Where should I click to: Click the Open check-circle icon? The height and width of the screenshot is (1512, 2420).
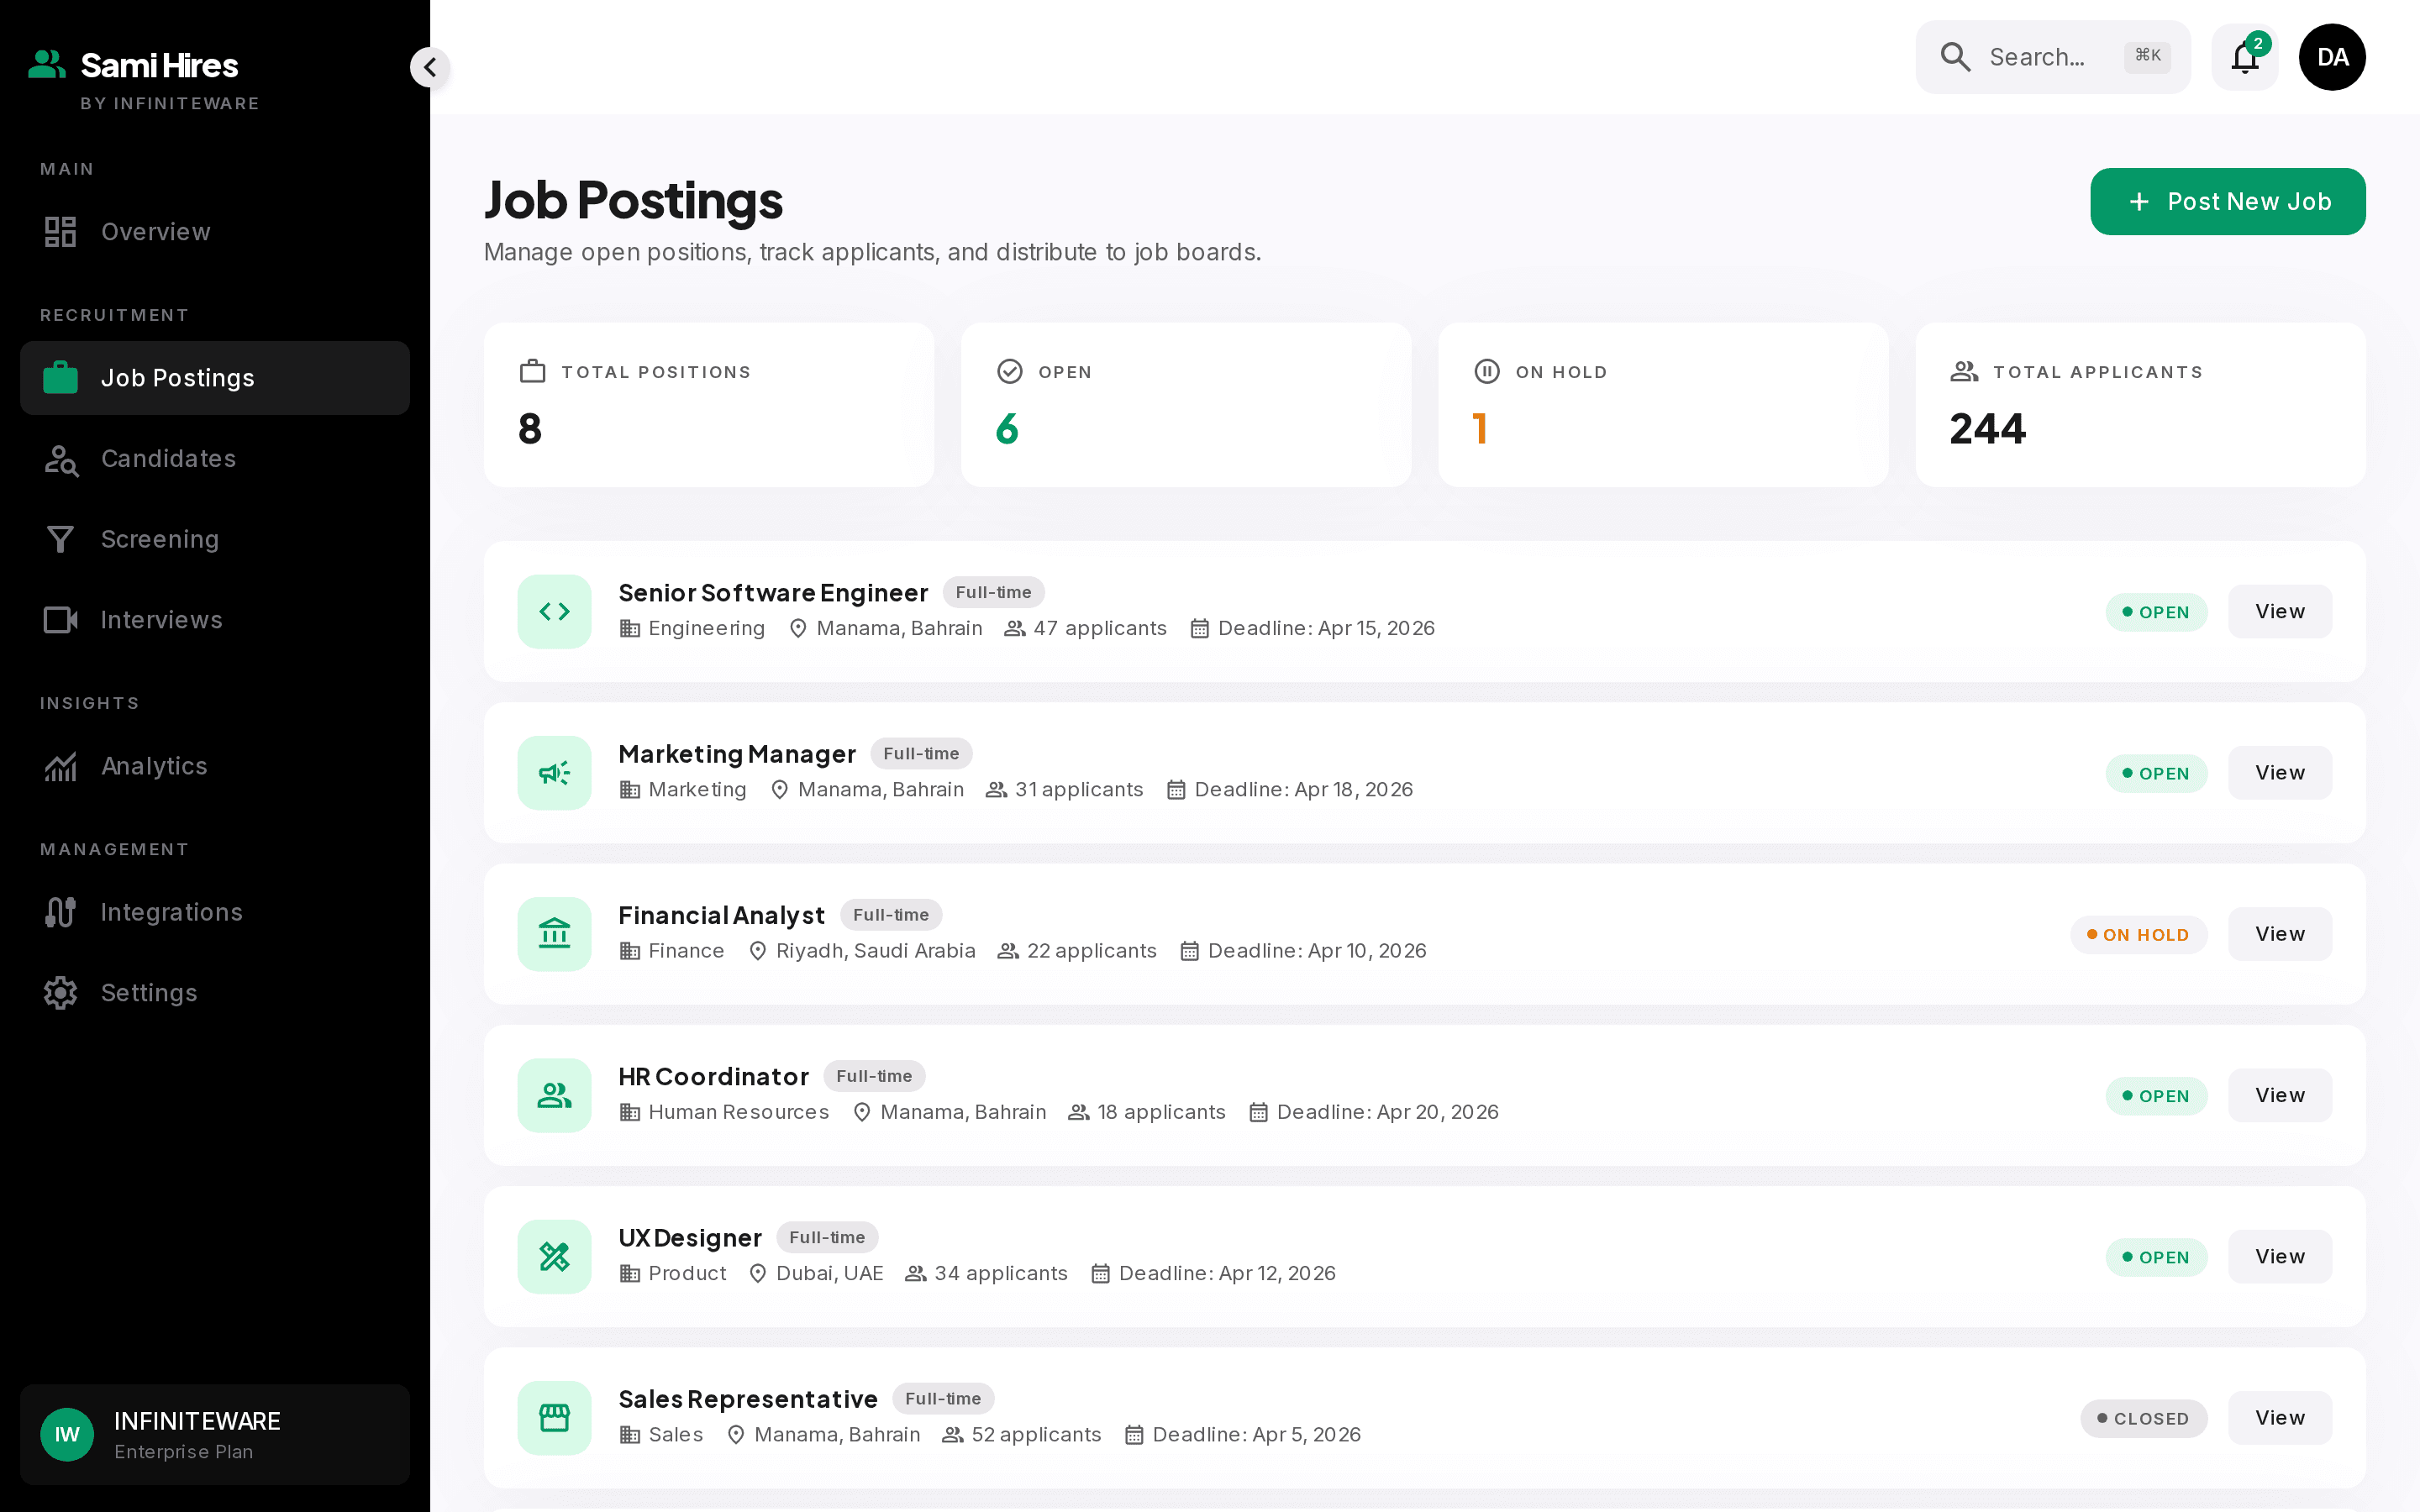[1009, 372]
